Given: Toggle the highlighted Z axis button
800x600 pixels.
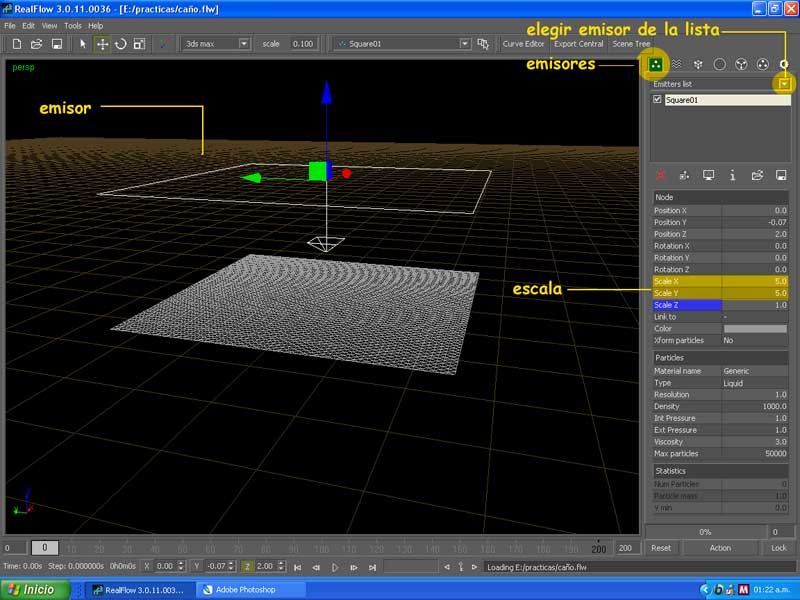Looking at the screenshot, I should [247, 566].
